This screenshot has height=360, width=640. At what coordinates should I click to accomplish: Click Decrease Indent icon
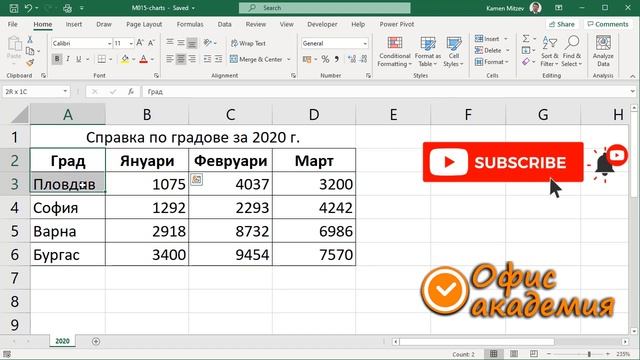pyautogui.click(x=207, y=59)
